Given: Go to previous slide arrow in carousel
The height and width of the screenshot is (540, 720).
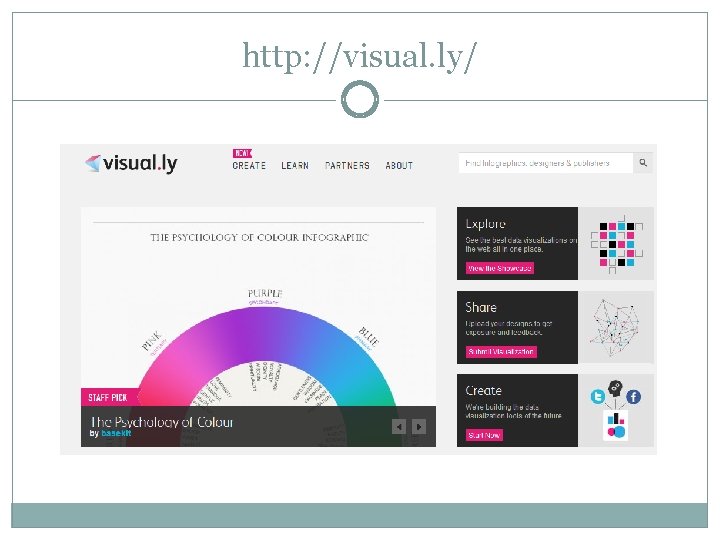Looking at the screenshot, I should coord(399,427).
